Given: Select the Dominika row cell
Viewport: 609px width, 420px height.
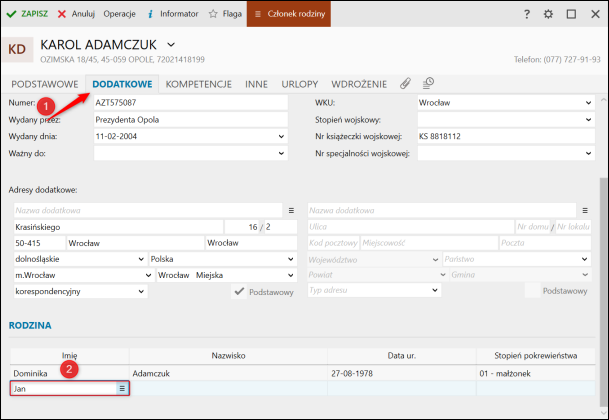Looking at the screenshot, I should click(x=70, y=373).
